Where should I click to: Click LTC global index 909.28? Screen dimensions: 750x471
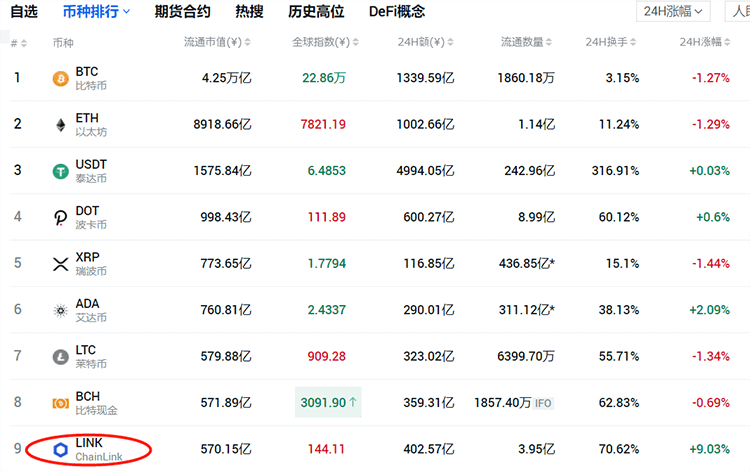[326, 356]
